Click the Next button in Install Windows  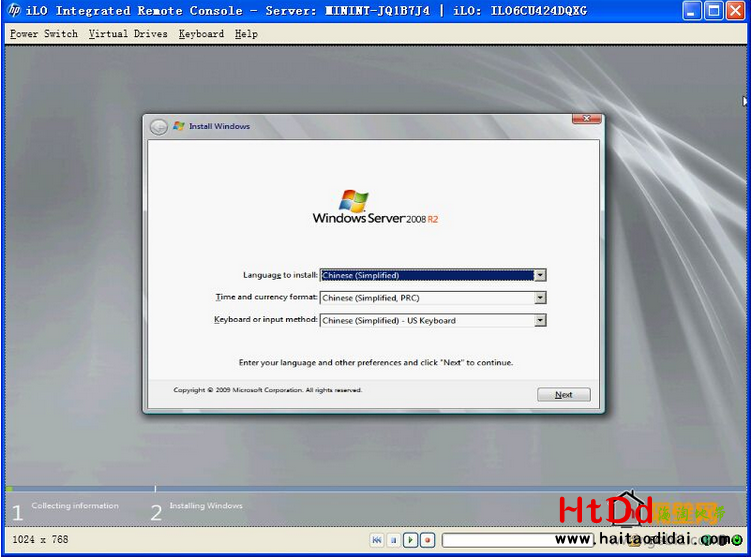click(x=564, y=395)
